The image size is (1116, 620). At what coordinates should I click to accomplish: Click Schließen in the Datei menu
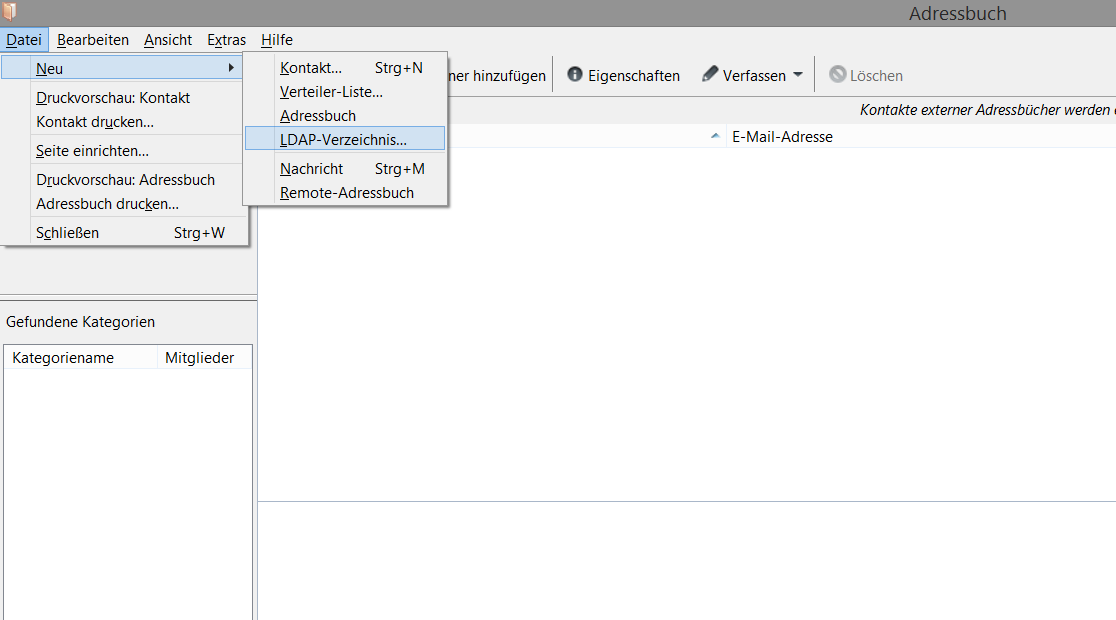pyautogui.click(x=67, y=233)
